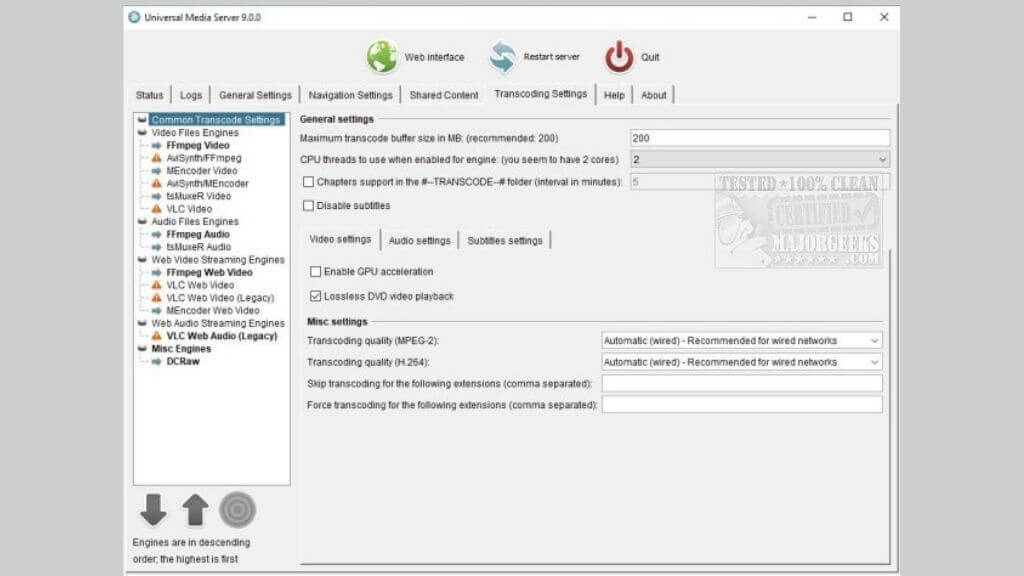This screenshot has height=576, width=1024.
Task: Click Skip transcoding extensions input field
Action: [742, 383]
